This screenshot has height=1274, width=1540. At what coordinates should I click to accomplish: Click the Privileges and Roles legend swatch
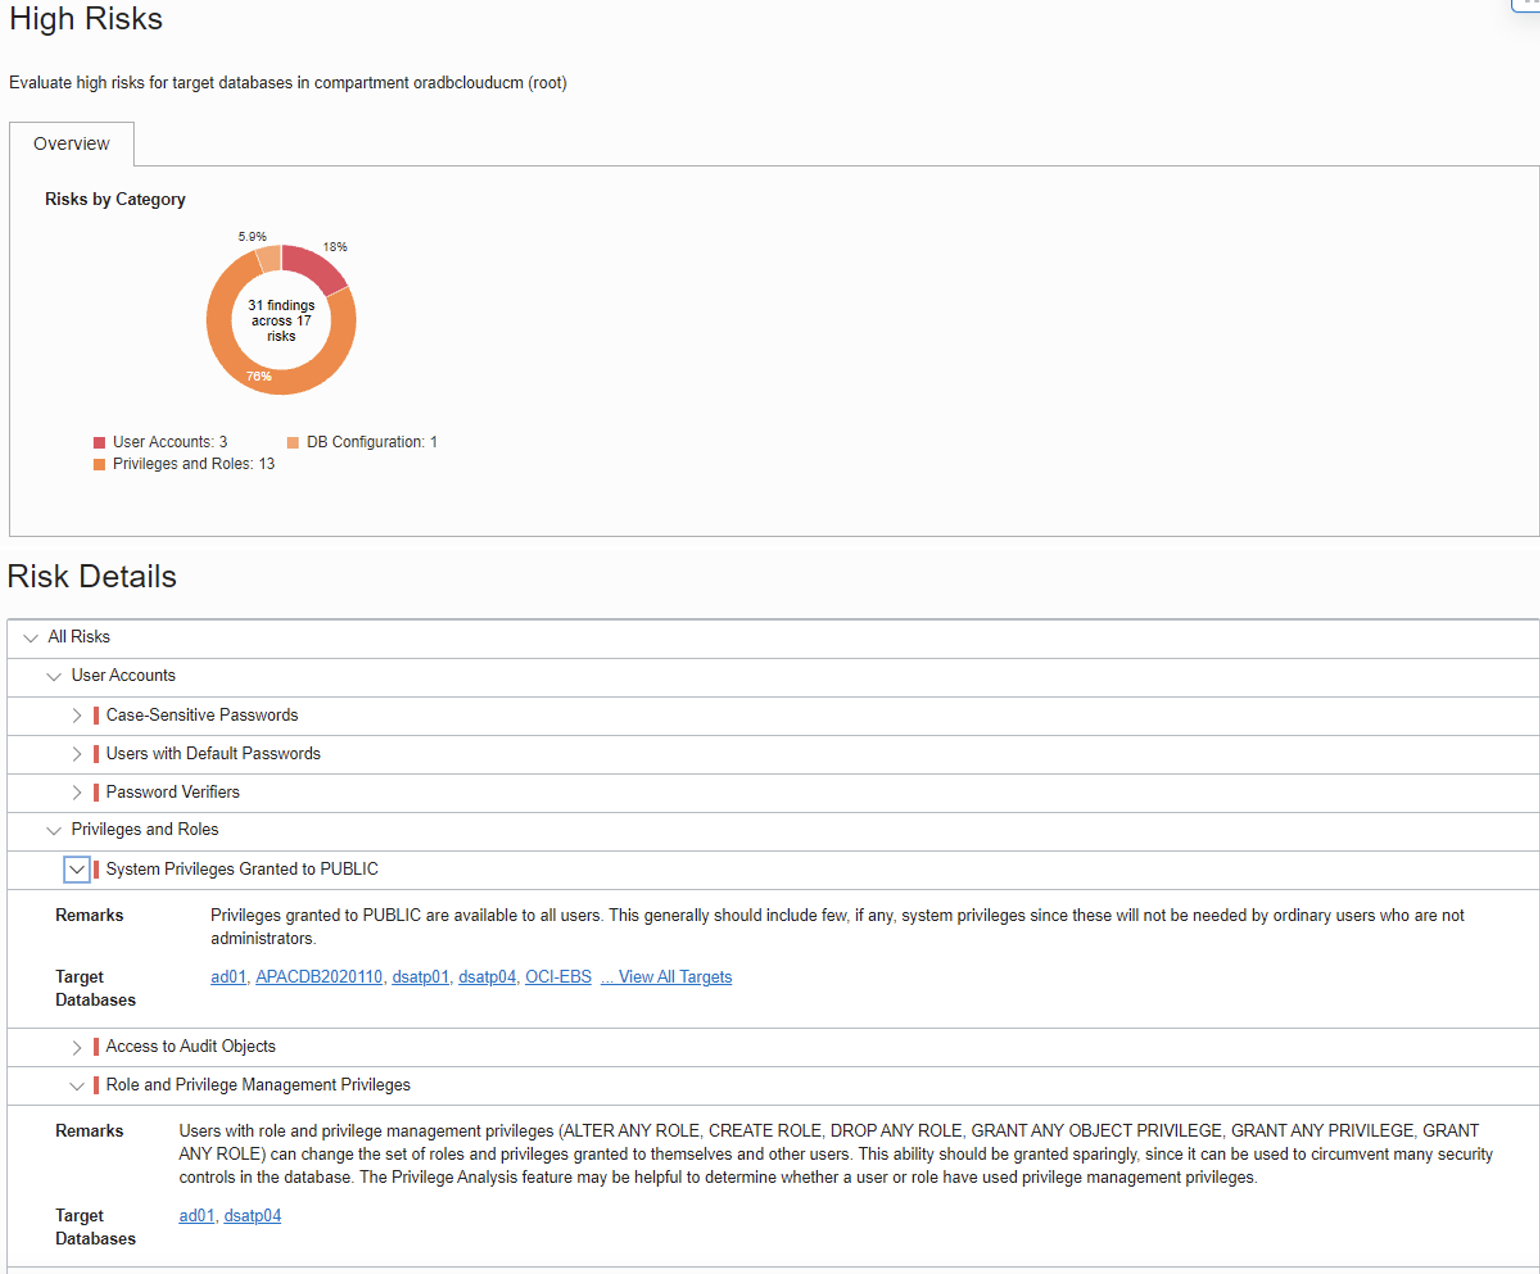pos(99,465)
